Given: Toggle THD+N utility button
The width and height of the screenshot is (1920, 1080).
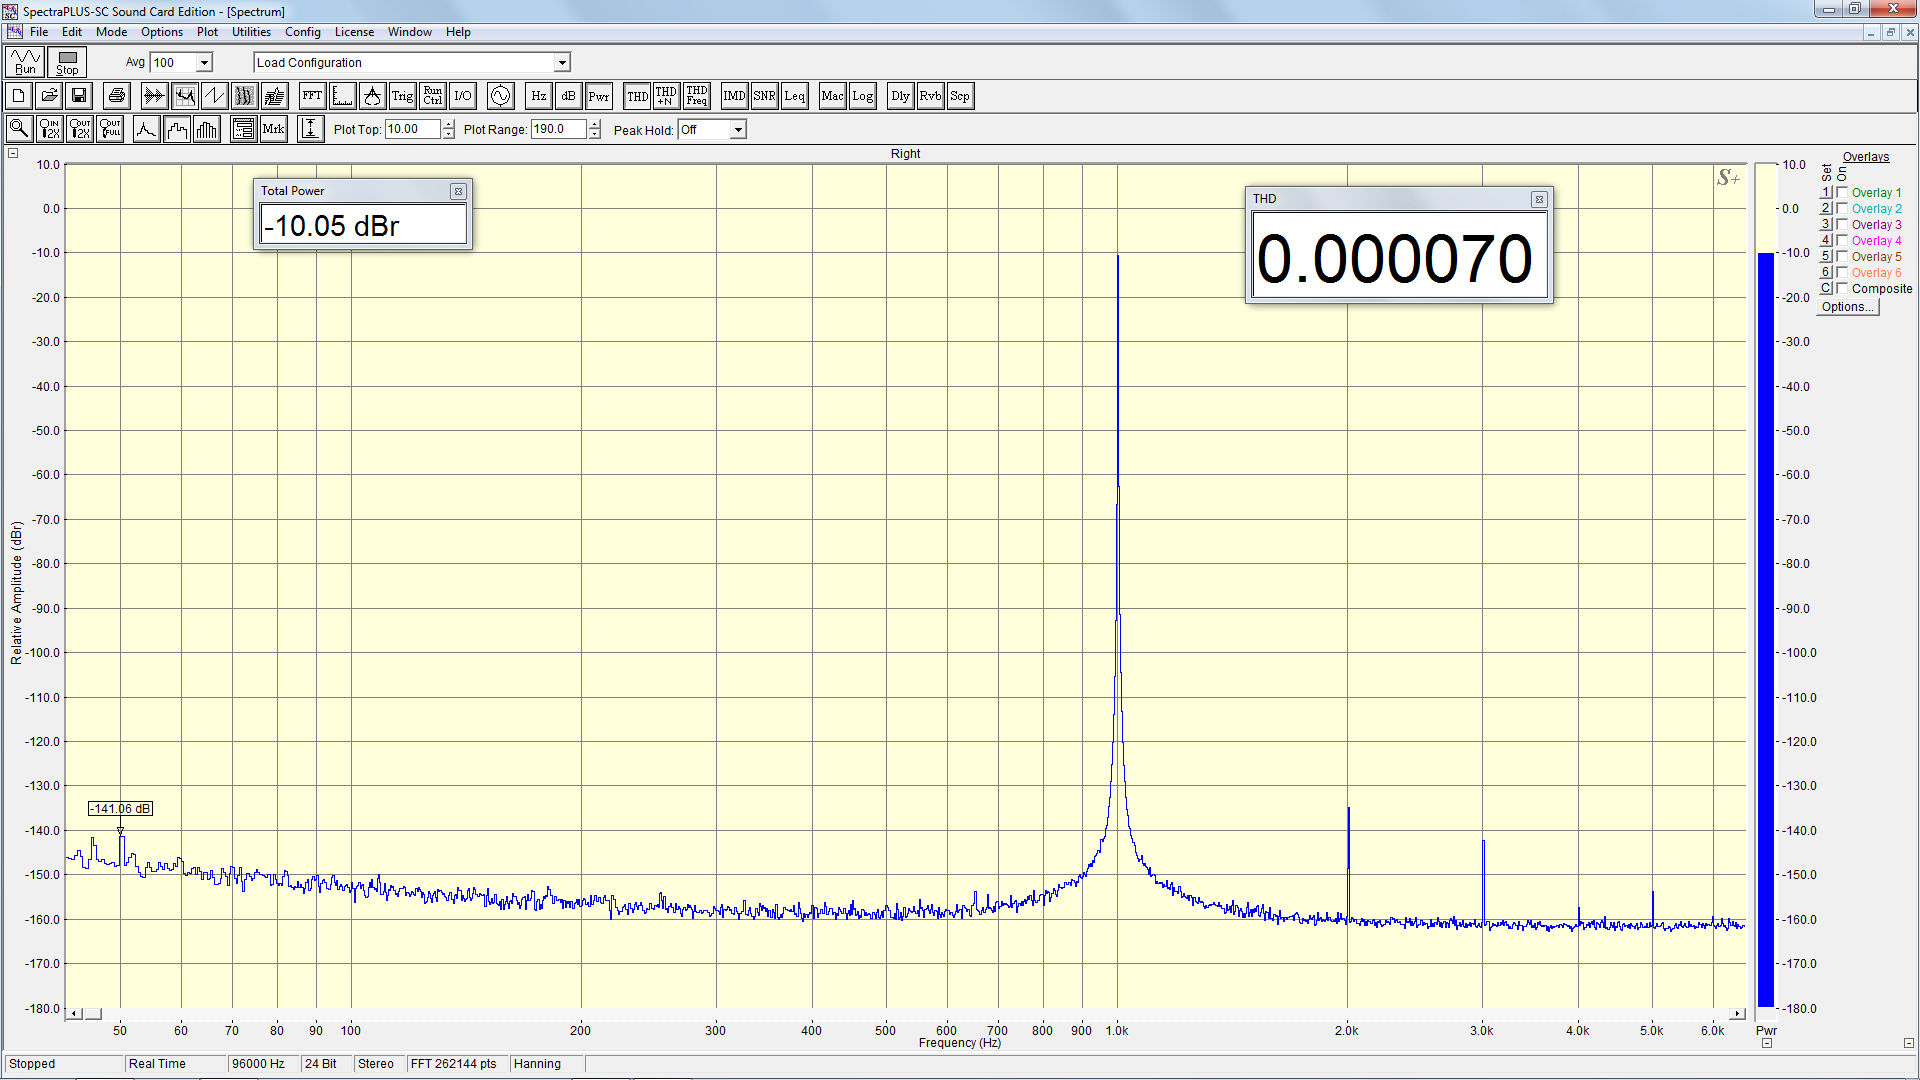Looking at the screenshot, I should pos(666,96).
